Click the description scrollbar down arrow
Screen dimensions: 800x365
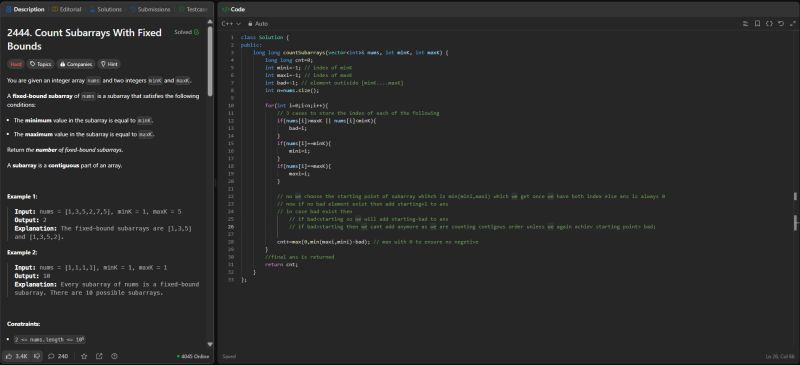(210, 345)
